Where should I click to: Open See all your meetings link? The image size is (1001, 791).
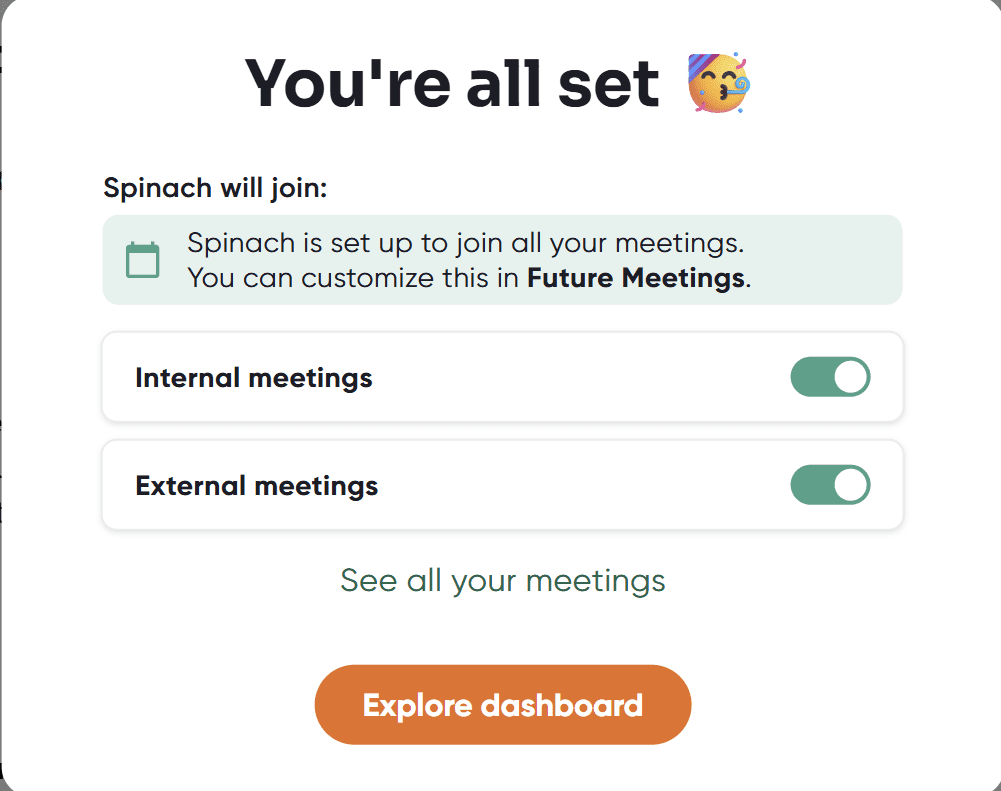[x=502, y=580]
